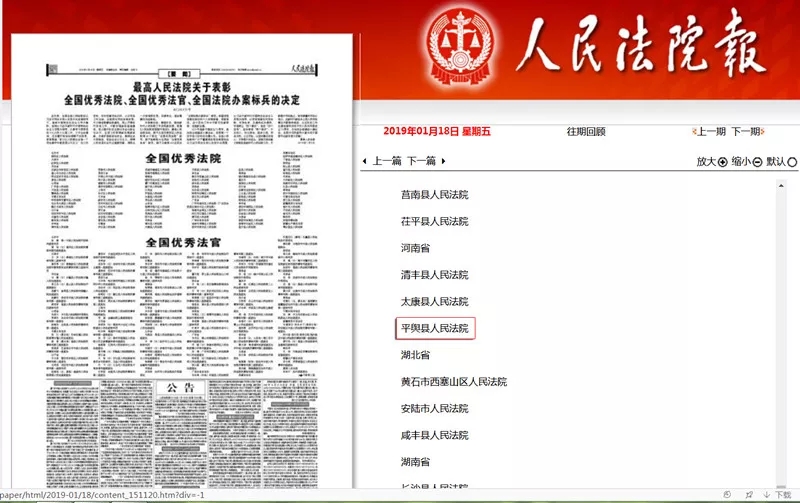Open 下一篇 next article
Screen dimensions: 800x503
click(x=421, y=161)
